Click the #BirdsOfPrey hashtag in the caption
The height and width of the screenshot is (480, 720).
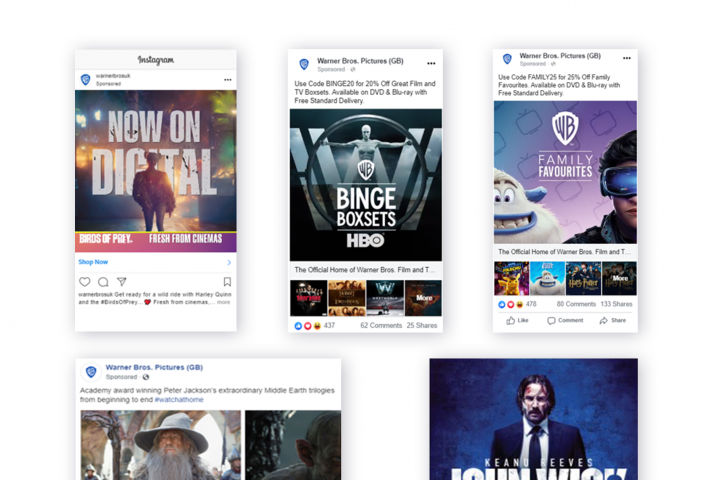[x=118, y=302]
